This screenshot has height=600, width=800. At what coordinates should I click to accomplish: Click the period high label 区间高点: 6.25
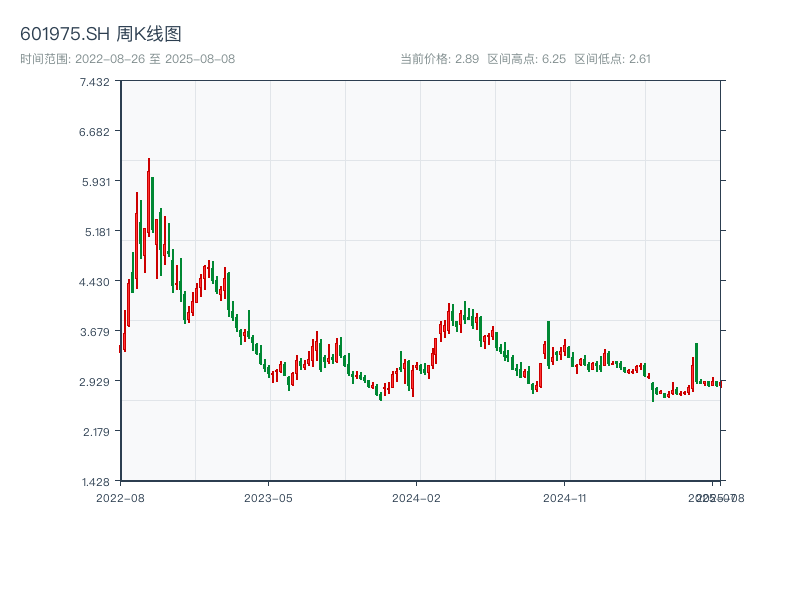pyautogui.click(x=527, y=59)
